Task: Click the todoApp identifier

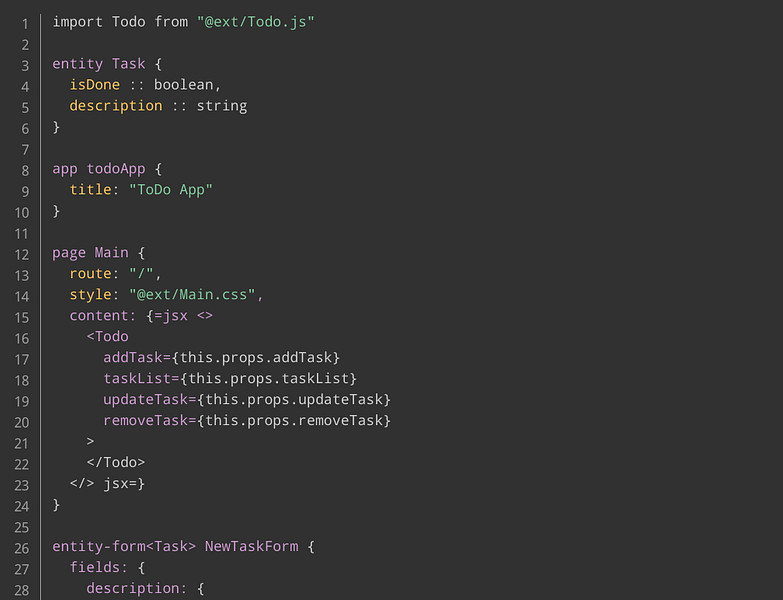Action: pos(116,169)
